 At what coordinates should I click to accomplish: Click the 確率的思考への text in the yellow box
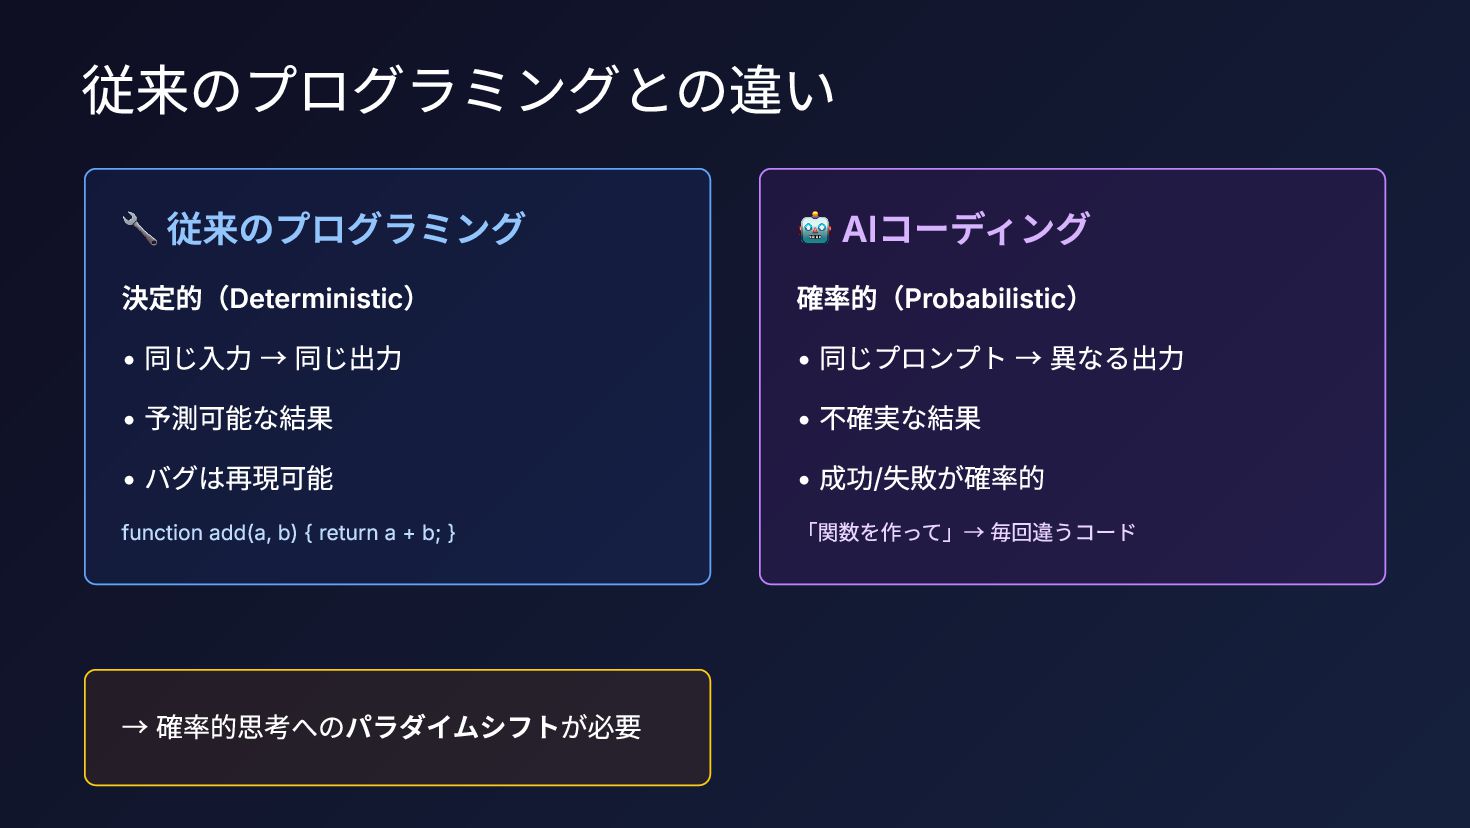pos(250,727)
